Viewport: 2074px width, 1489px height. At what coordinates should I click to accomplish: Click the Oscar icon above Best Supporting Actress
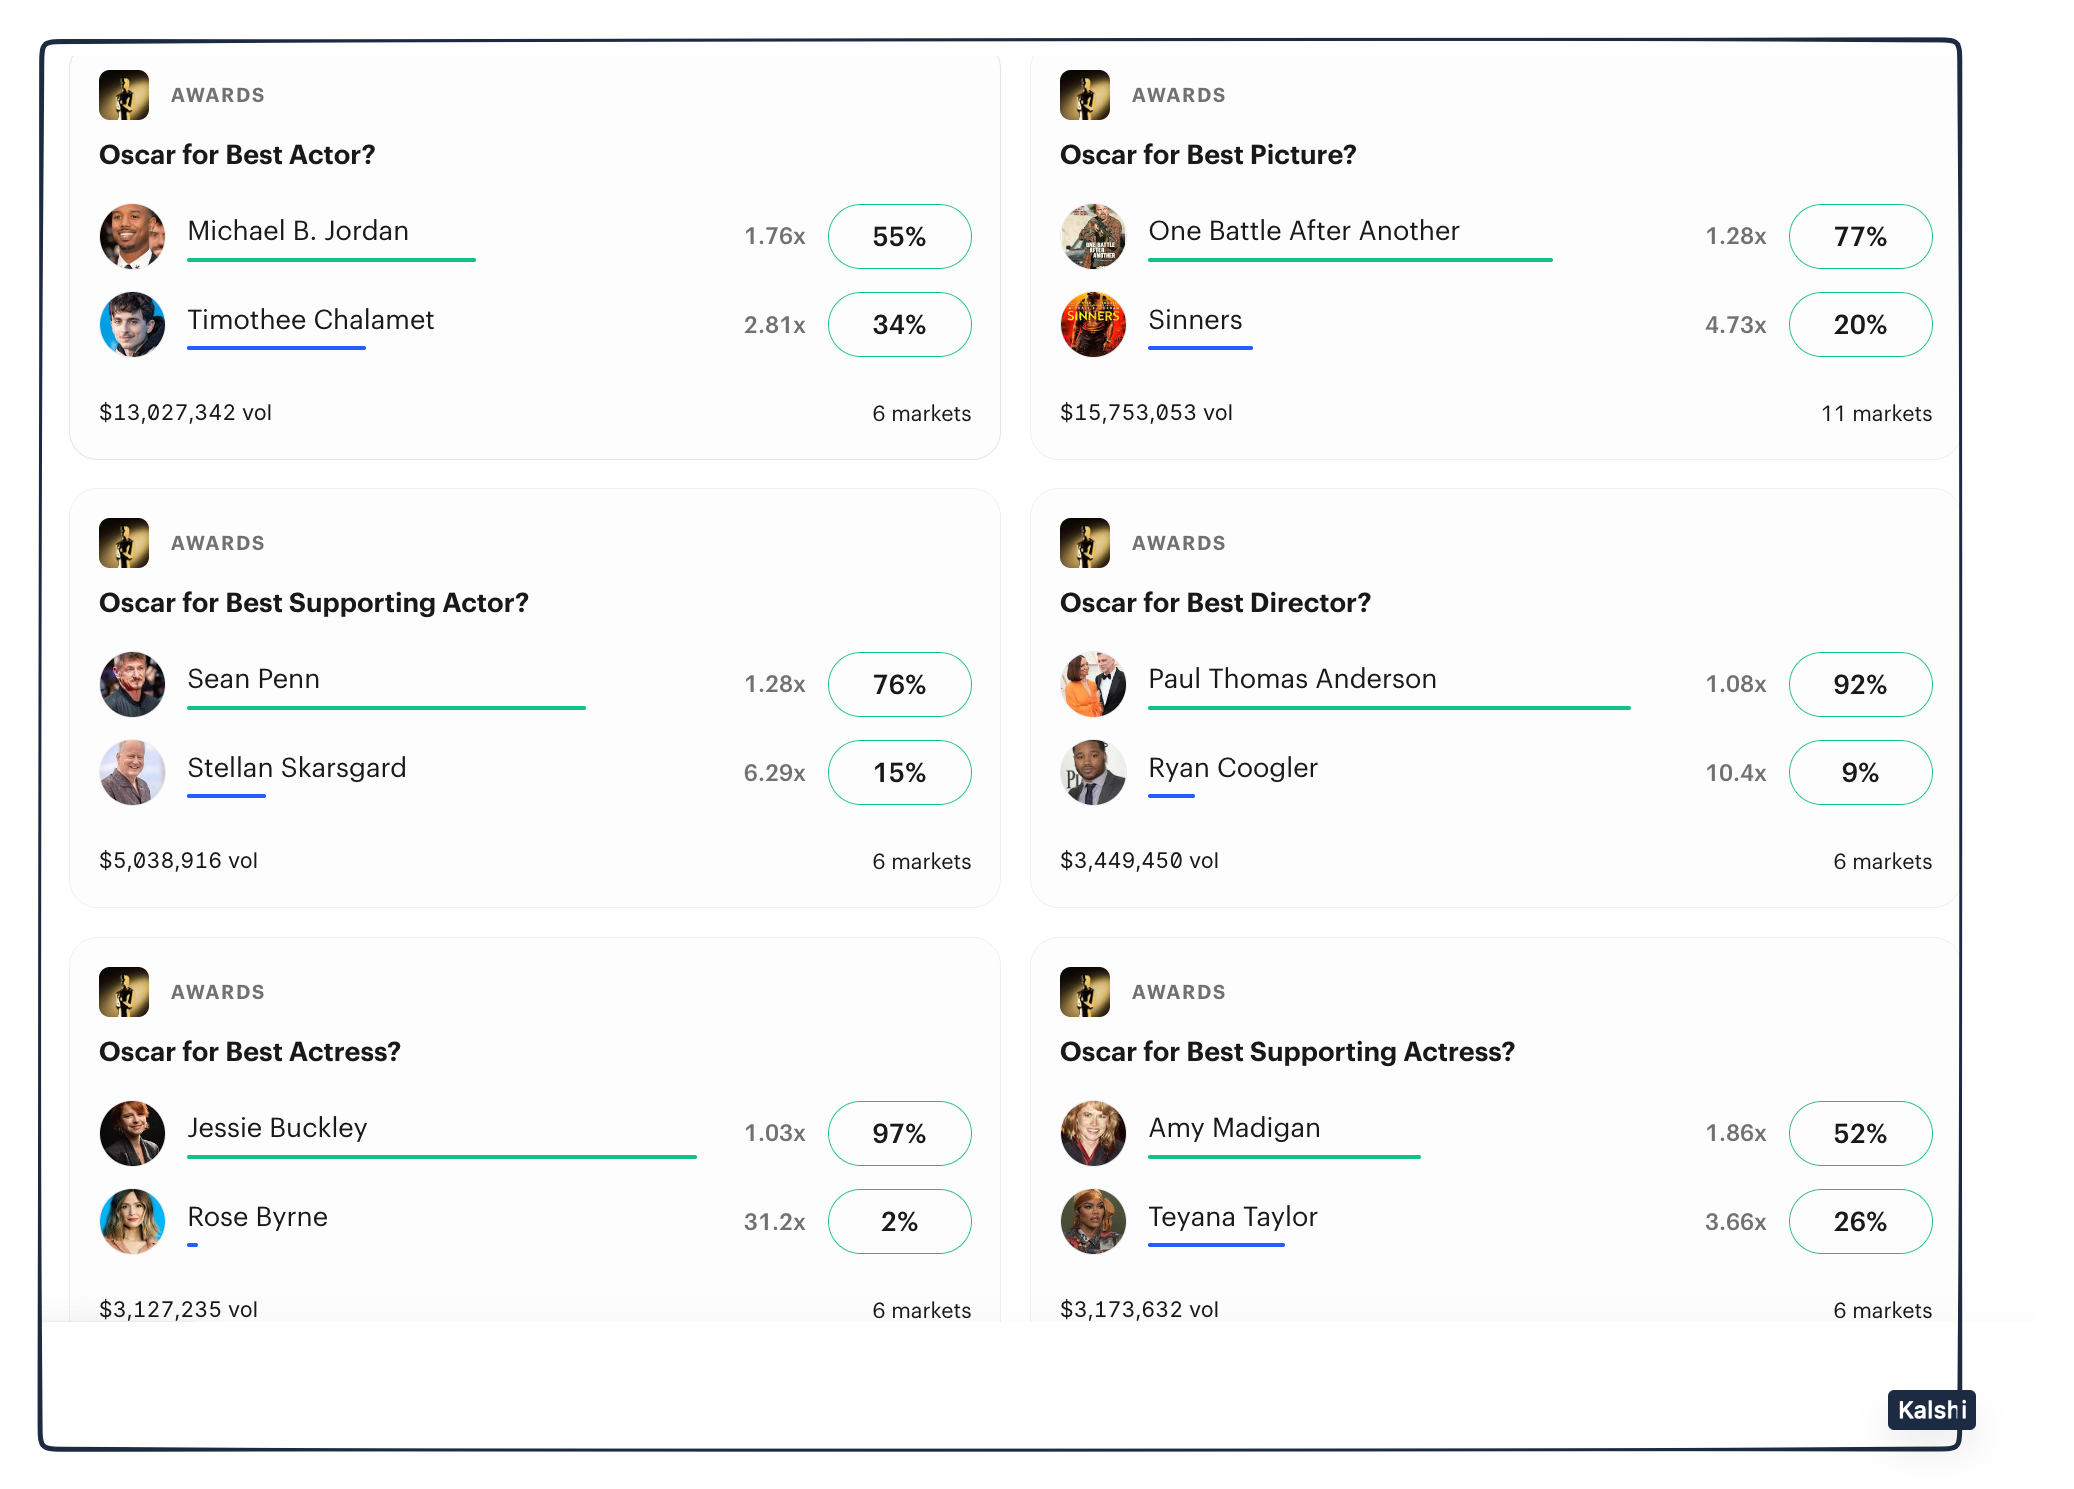pos(1085,992)
